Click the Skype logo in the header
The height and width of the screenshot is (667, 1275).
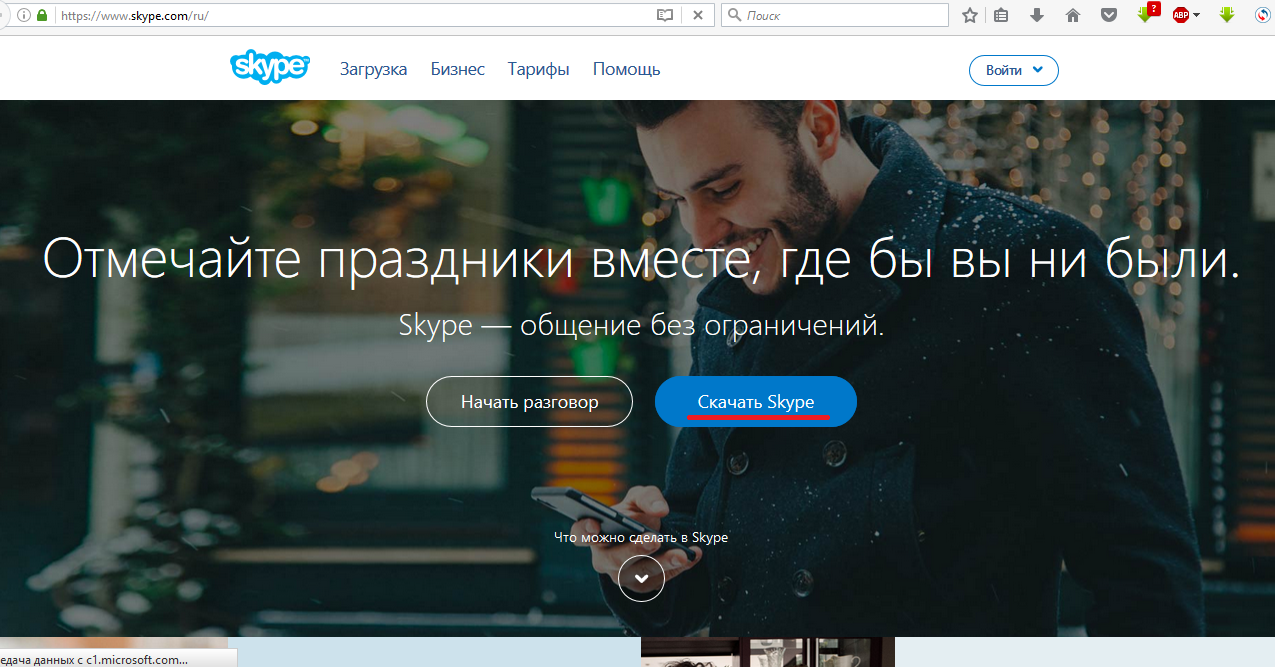click(269, 68)
